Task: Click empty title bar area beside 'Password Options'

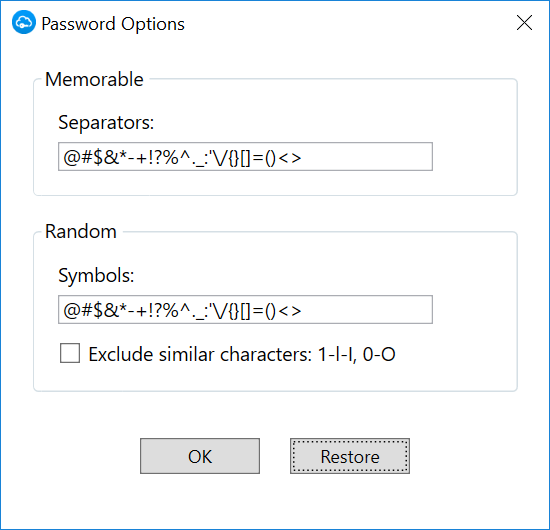Action: 347,23
